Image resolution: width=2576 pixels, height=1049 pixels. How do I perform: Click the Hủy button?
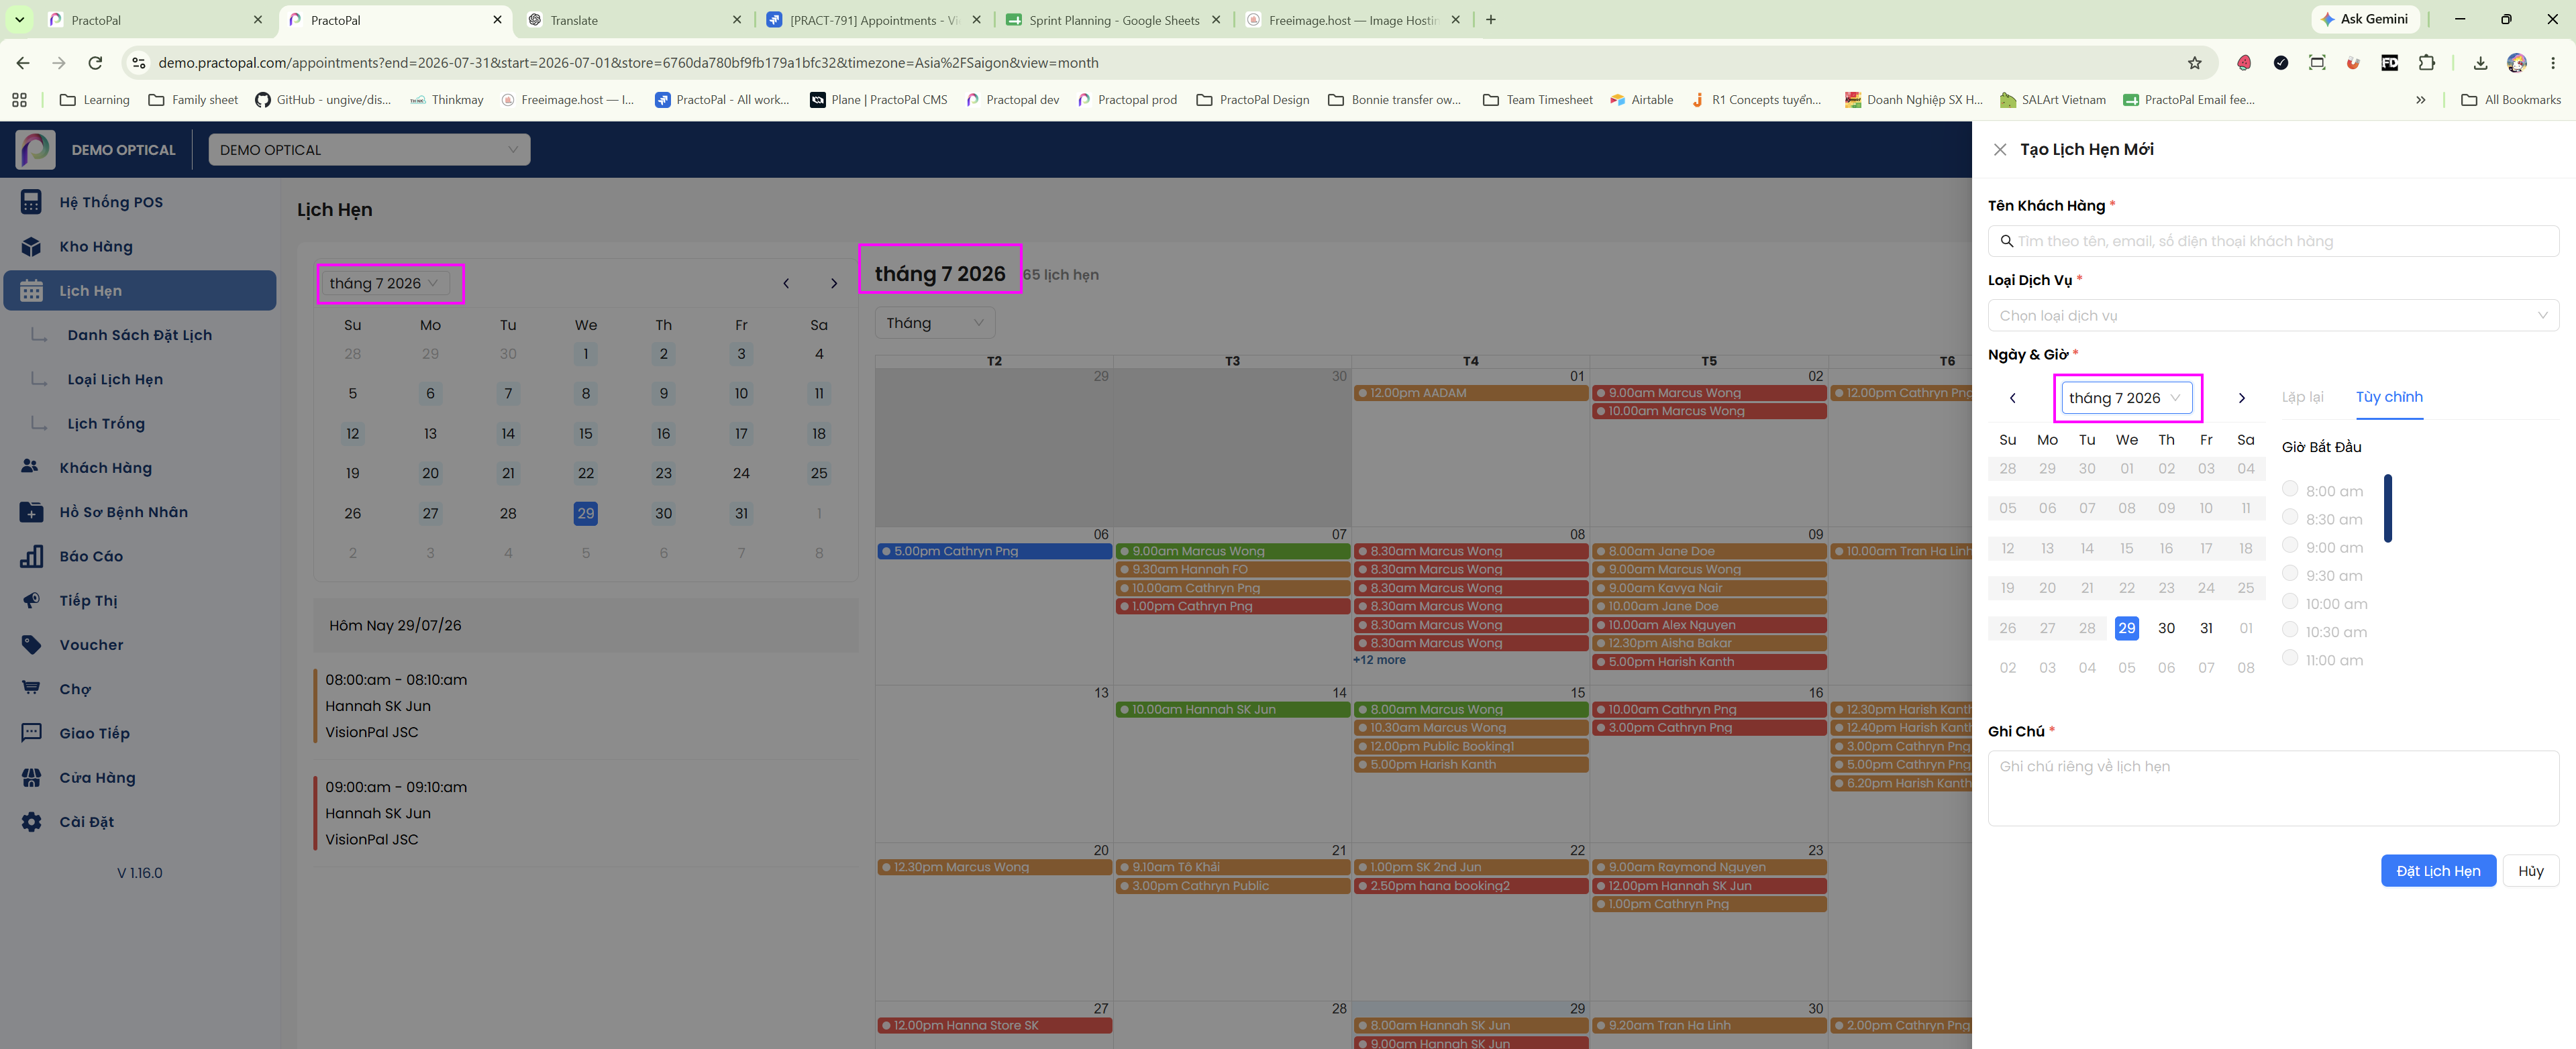(2530, 870)
